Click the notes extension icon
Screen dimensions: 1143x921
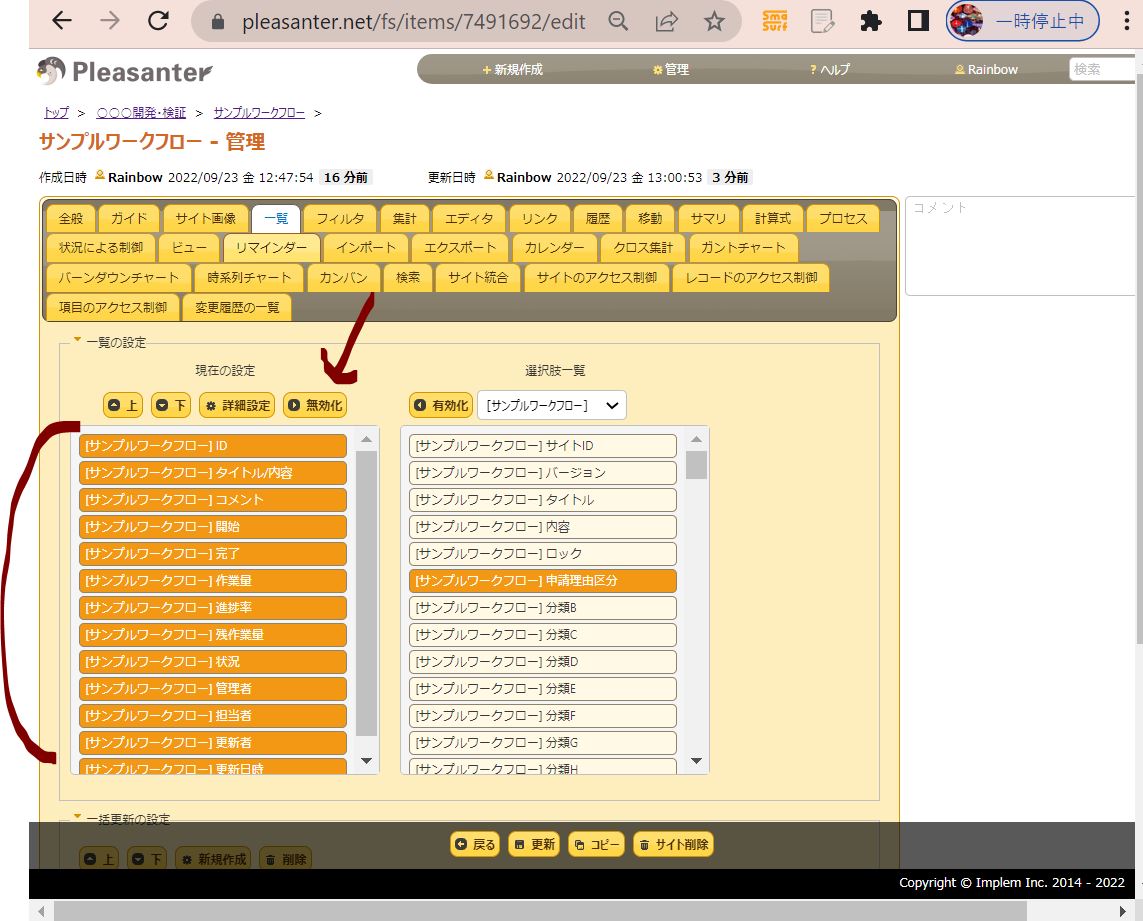[x=822, y=21]
